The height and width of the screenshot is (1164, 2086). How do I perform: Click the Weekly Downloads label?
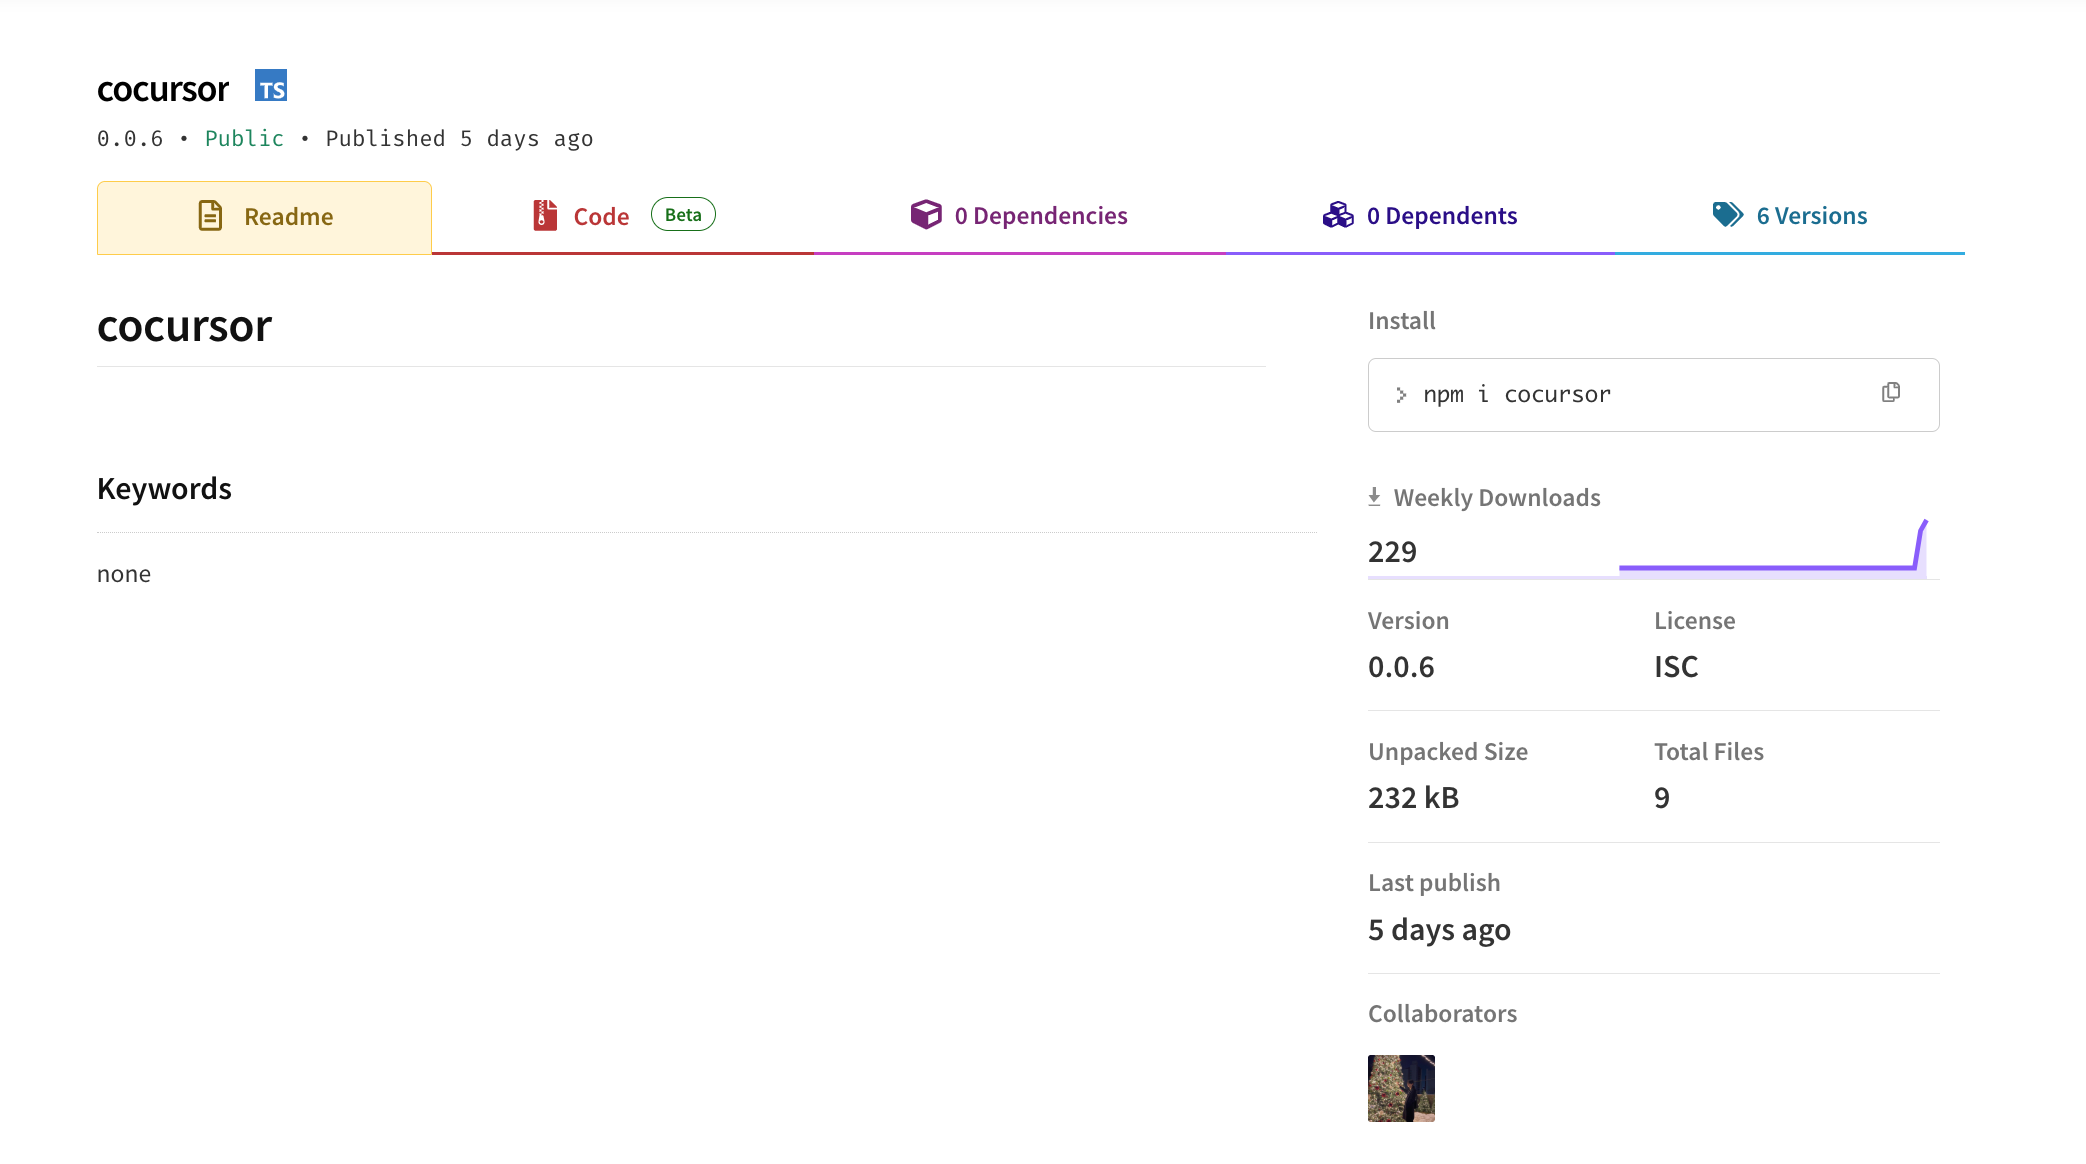click(1497, 498)
